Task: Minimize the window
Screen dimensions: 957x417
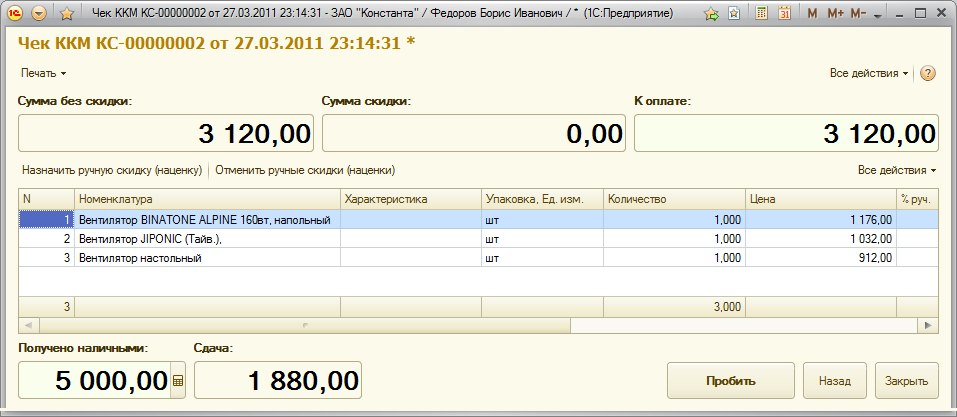Action: coord(900,13)
